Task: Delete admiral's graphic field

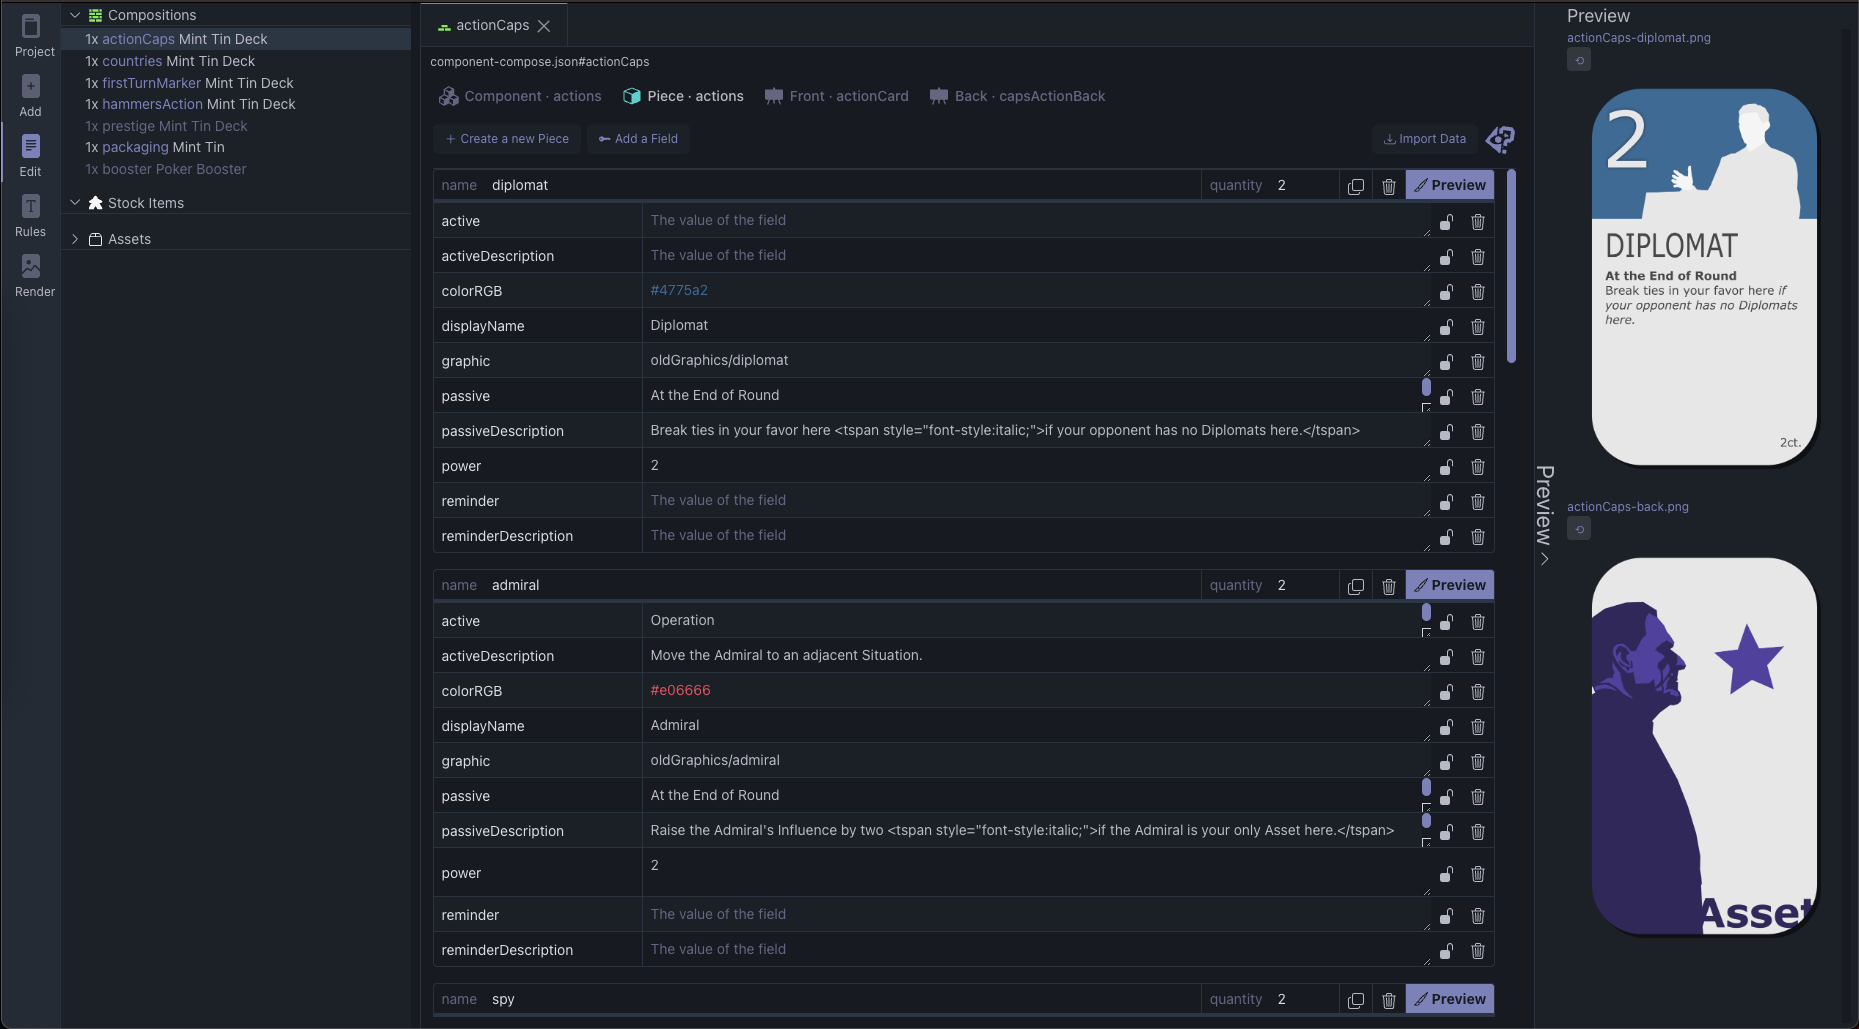Action: (1478, 761)
